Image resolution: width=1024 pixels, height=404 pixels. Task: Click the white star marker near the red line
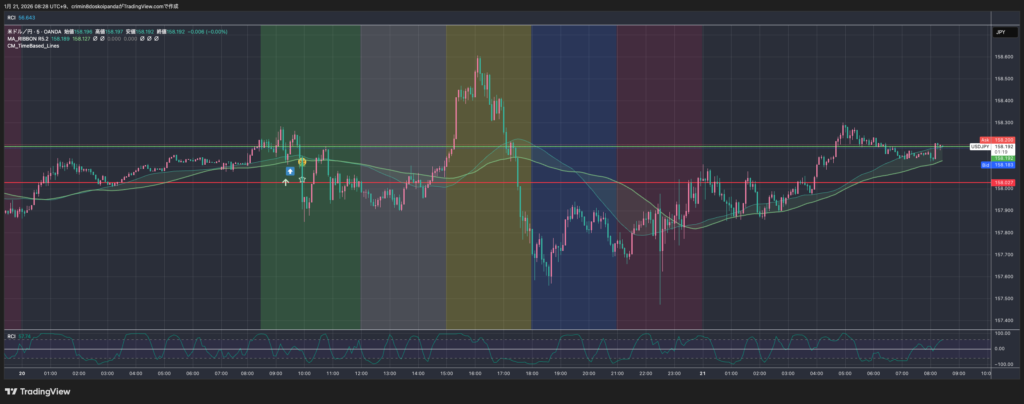point(302,180)
